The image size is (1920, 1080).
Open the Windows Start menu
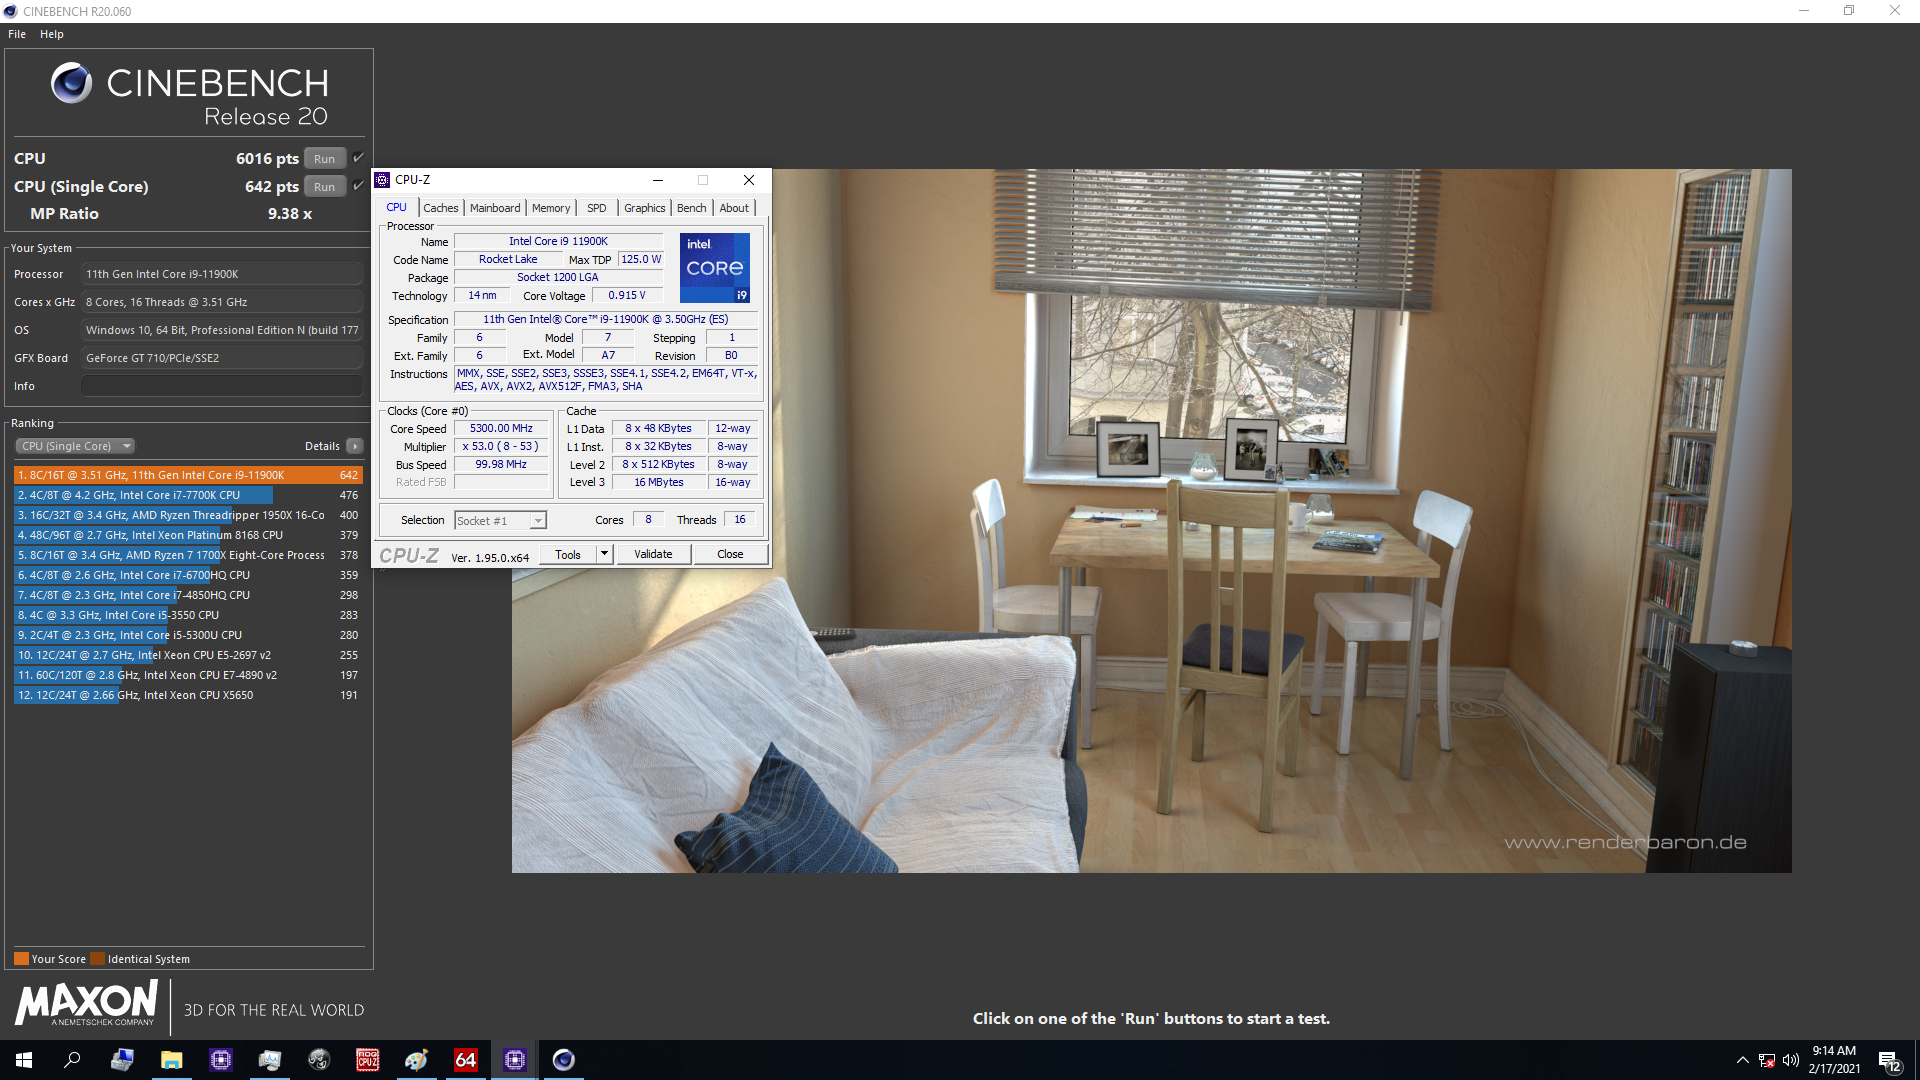click(24, 1060)
